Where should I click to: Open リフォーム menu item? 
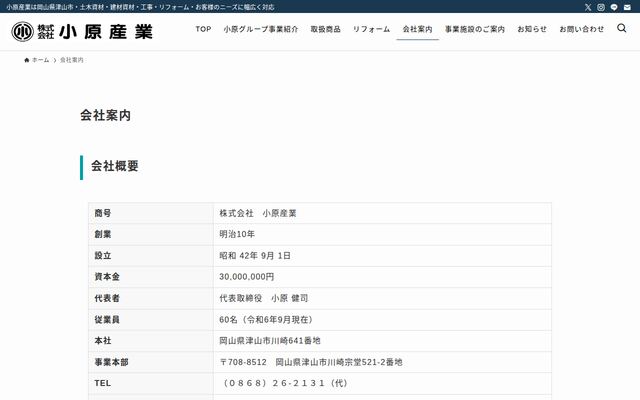coord(371,29)
